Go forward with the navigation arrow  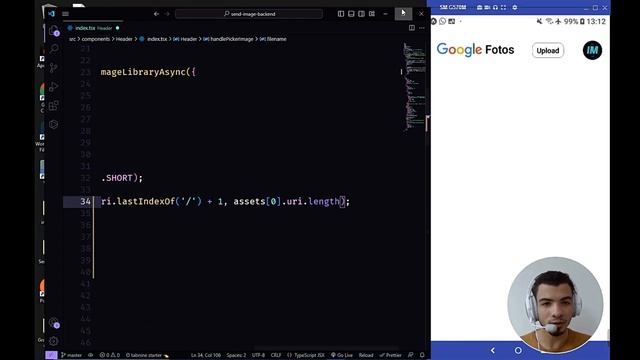point(167,14)
